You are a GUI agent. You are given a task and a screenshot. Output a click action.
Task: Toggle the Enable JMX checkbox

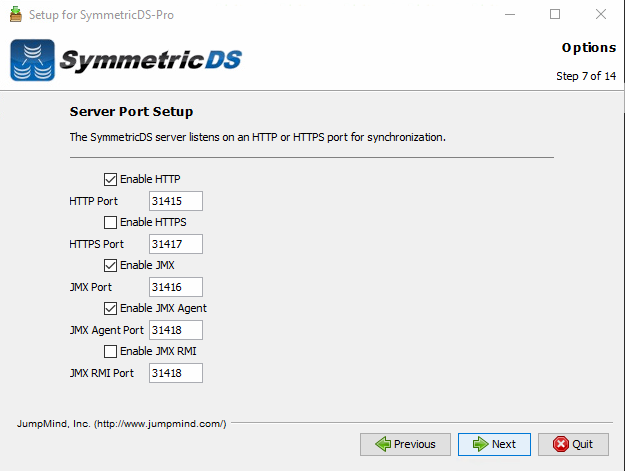(x=110, y=265)
